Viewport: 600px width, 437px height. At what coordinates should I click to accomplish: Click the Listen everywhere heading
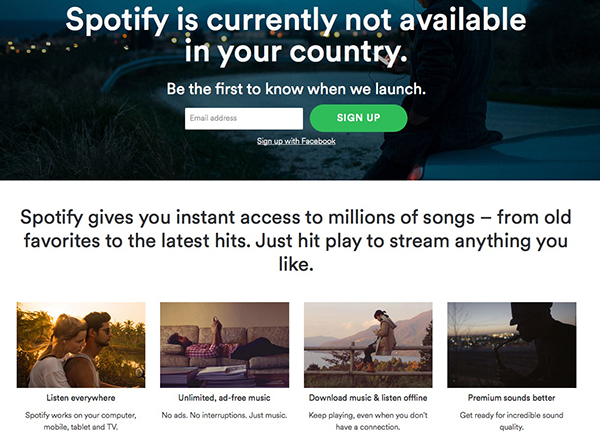tap(81, 397)
